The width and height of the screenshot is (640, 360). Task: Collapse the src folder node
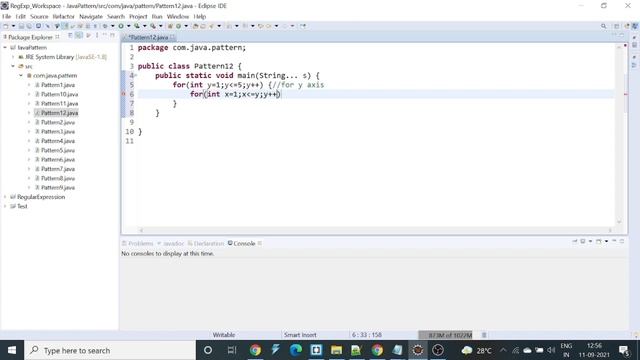click(x=13, y=66)
